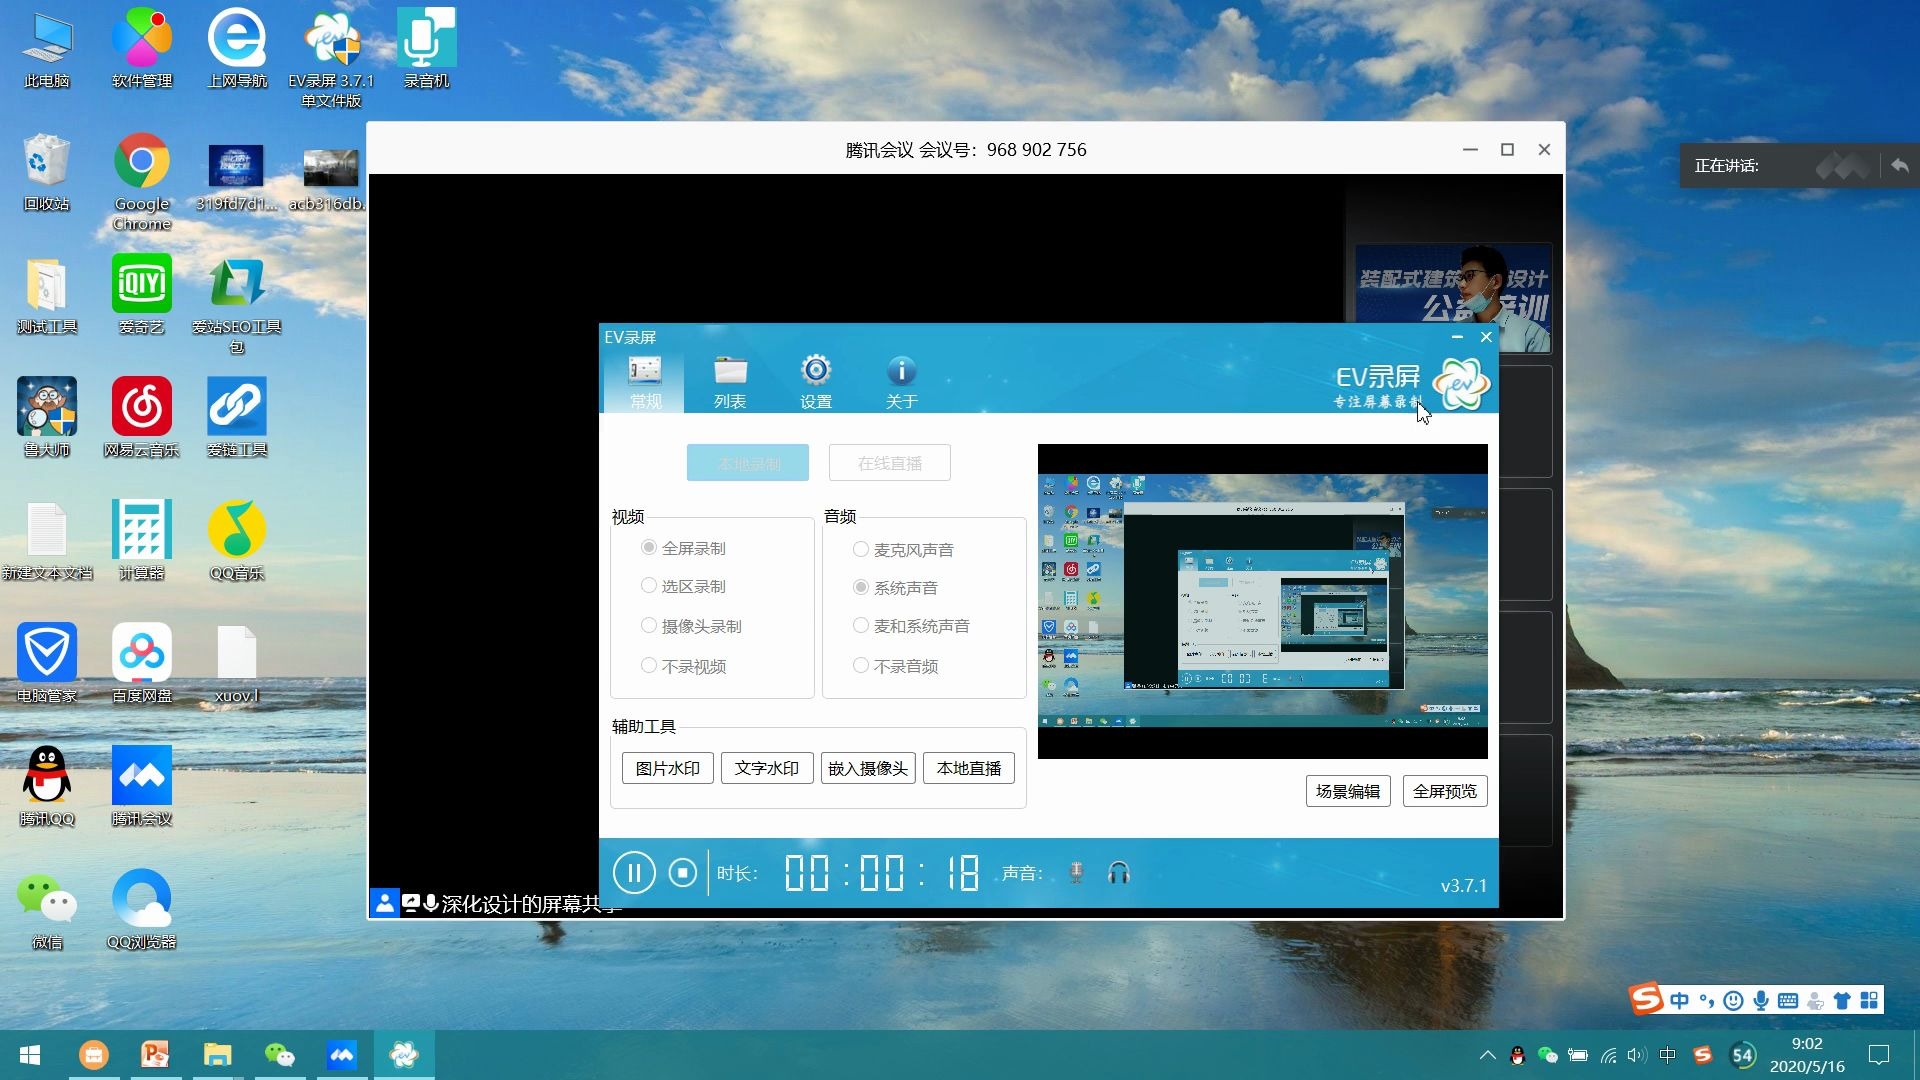The width and height of the screenshot is (1920, 1080).
Task: Click the 本地直播 button
Action: click(x=969, y=768)
